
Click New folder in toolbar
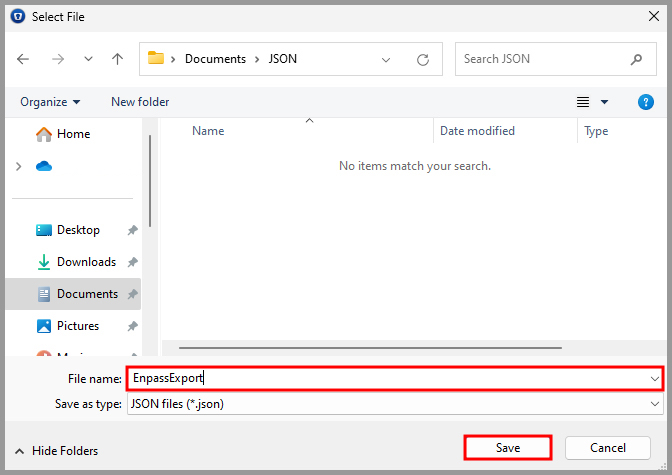(x=140, y=102)
